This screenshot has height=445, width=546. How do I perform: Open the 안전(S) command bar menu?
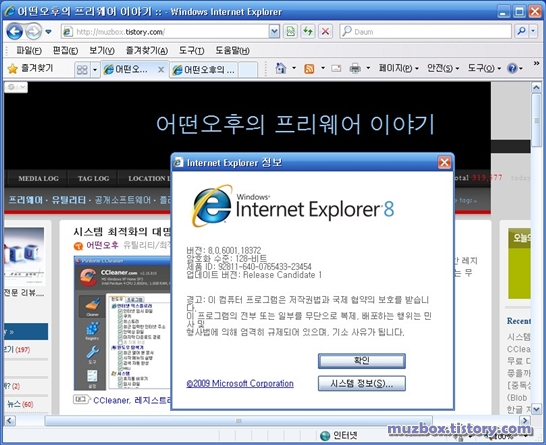(x=443, y=68)
